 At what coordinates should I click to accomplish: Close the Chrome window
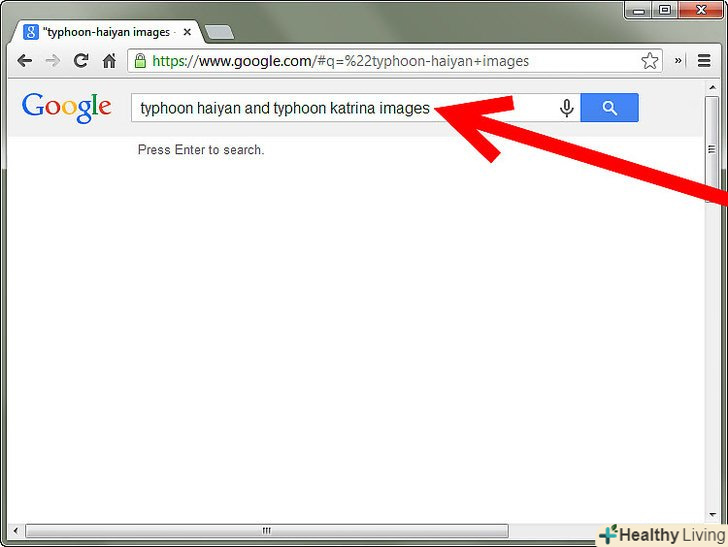coord(701,10)
